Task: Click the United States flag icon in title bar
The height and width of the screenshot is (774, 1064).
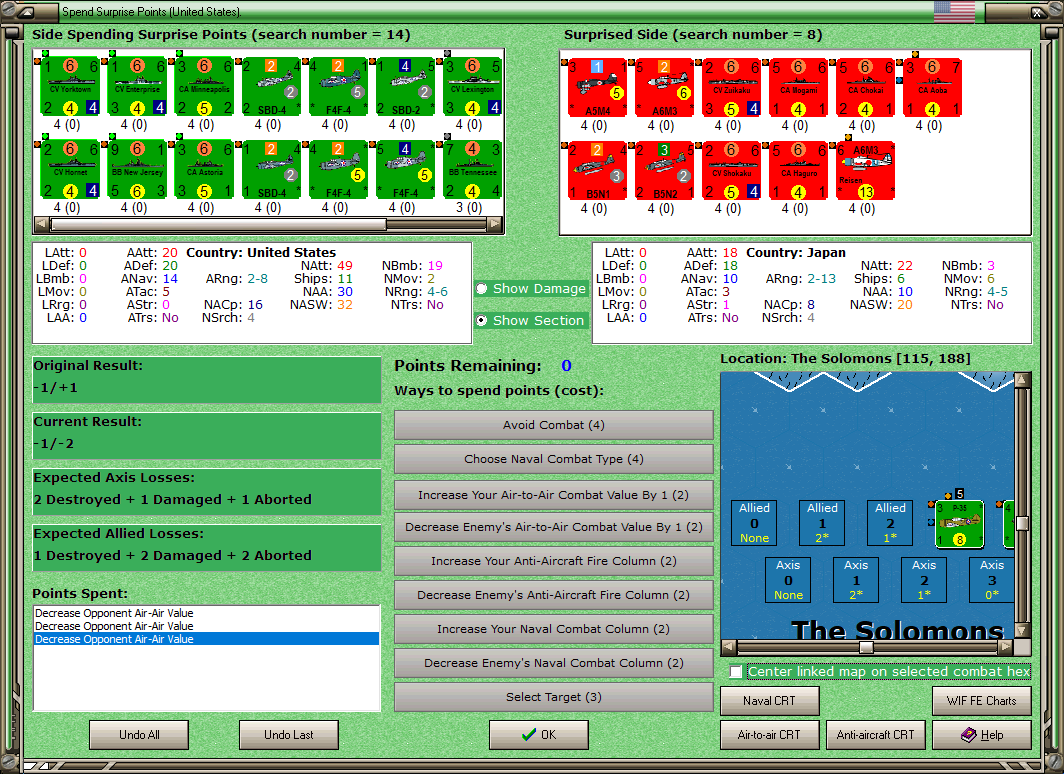Action: pyautogui.click(x=954, y=12)
